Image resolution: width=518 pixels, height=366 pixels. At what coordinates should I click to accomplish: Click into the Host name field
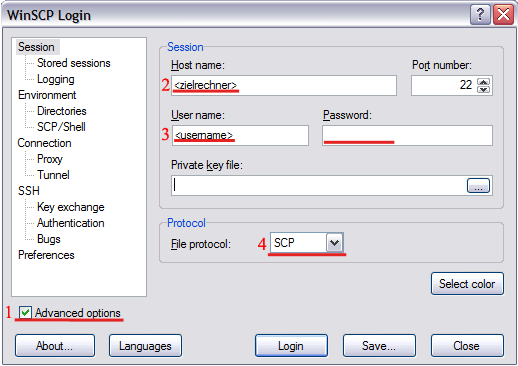(x=284, y=86)
